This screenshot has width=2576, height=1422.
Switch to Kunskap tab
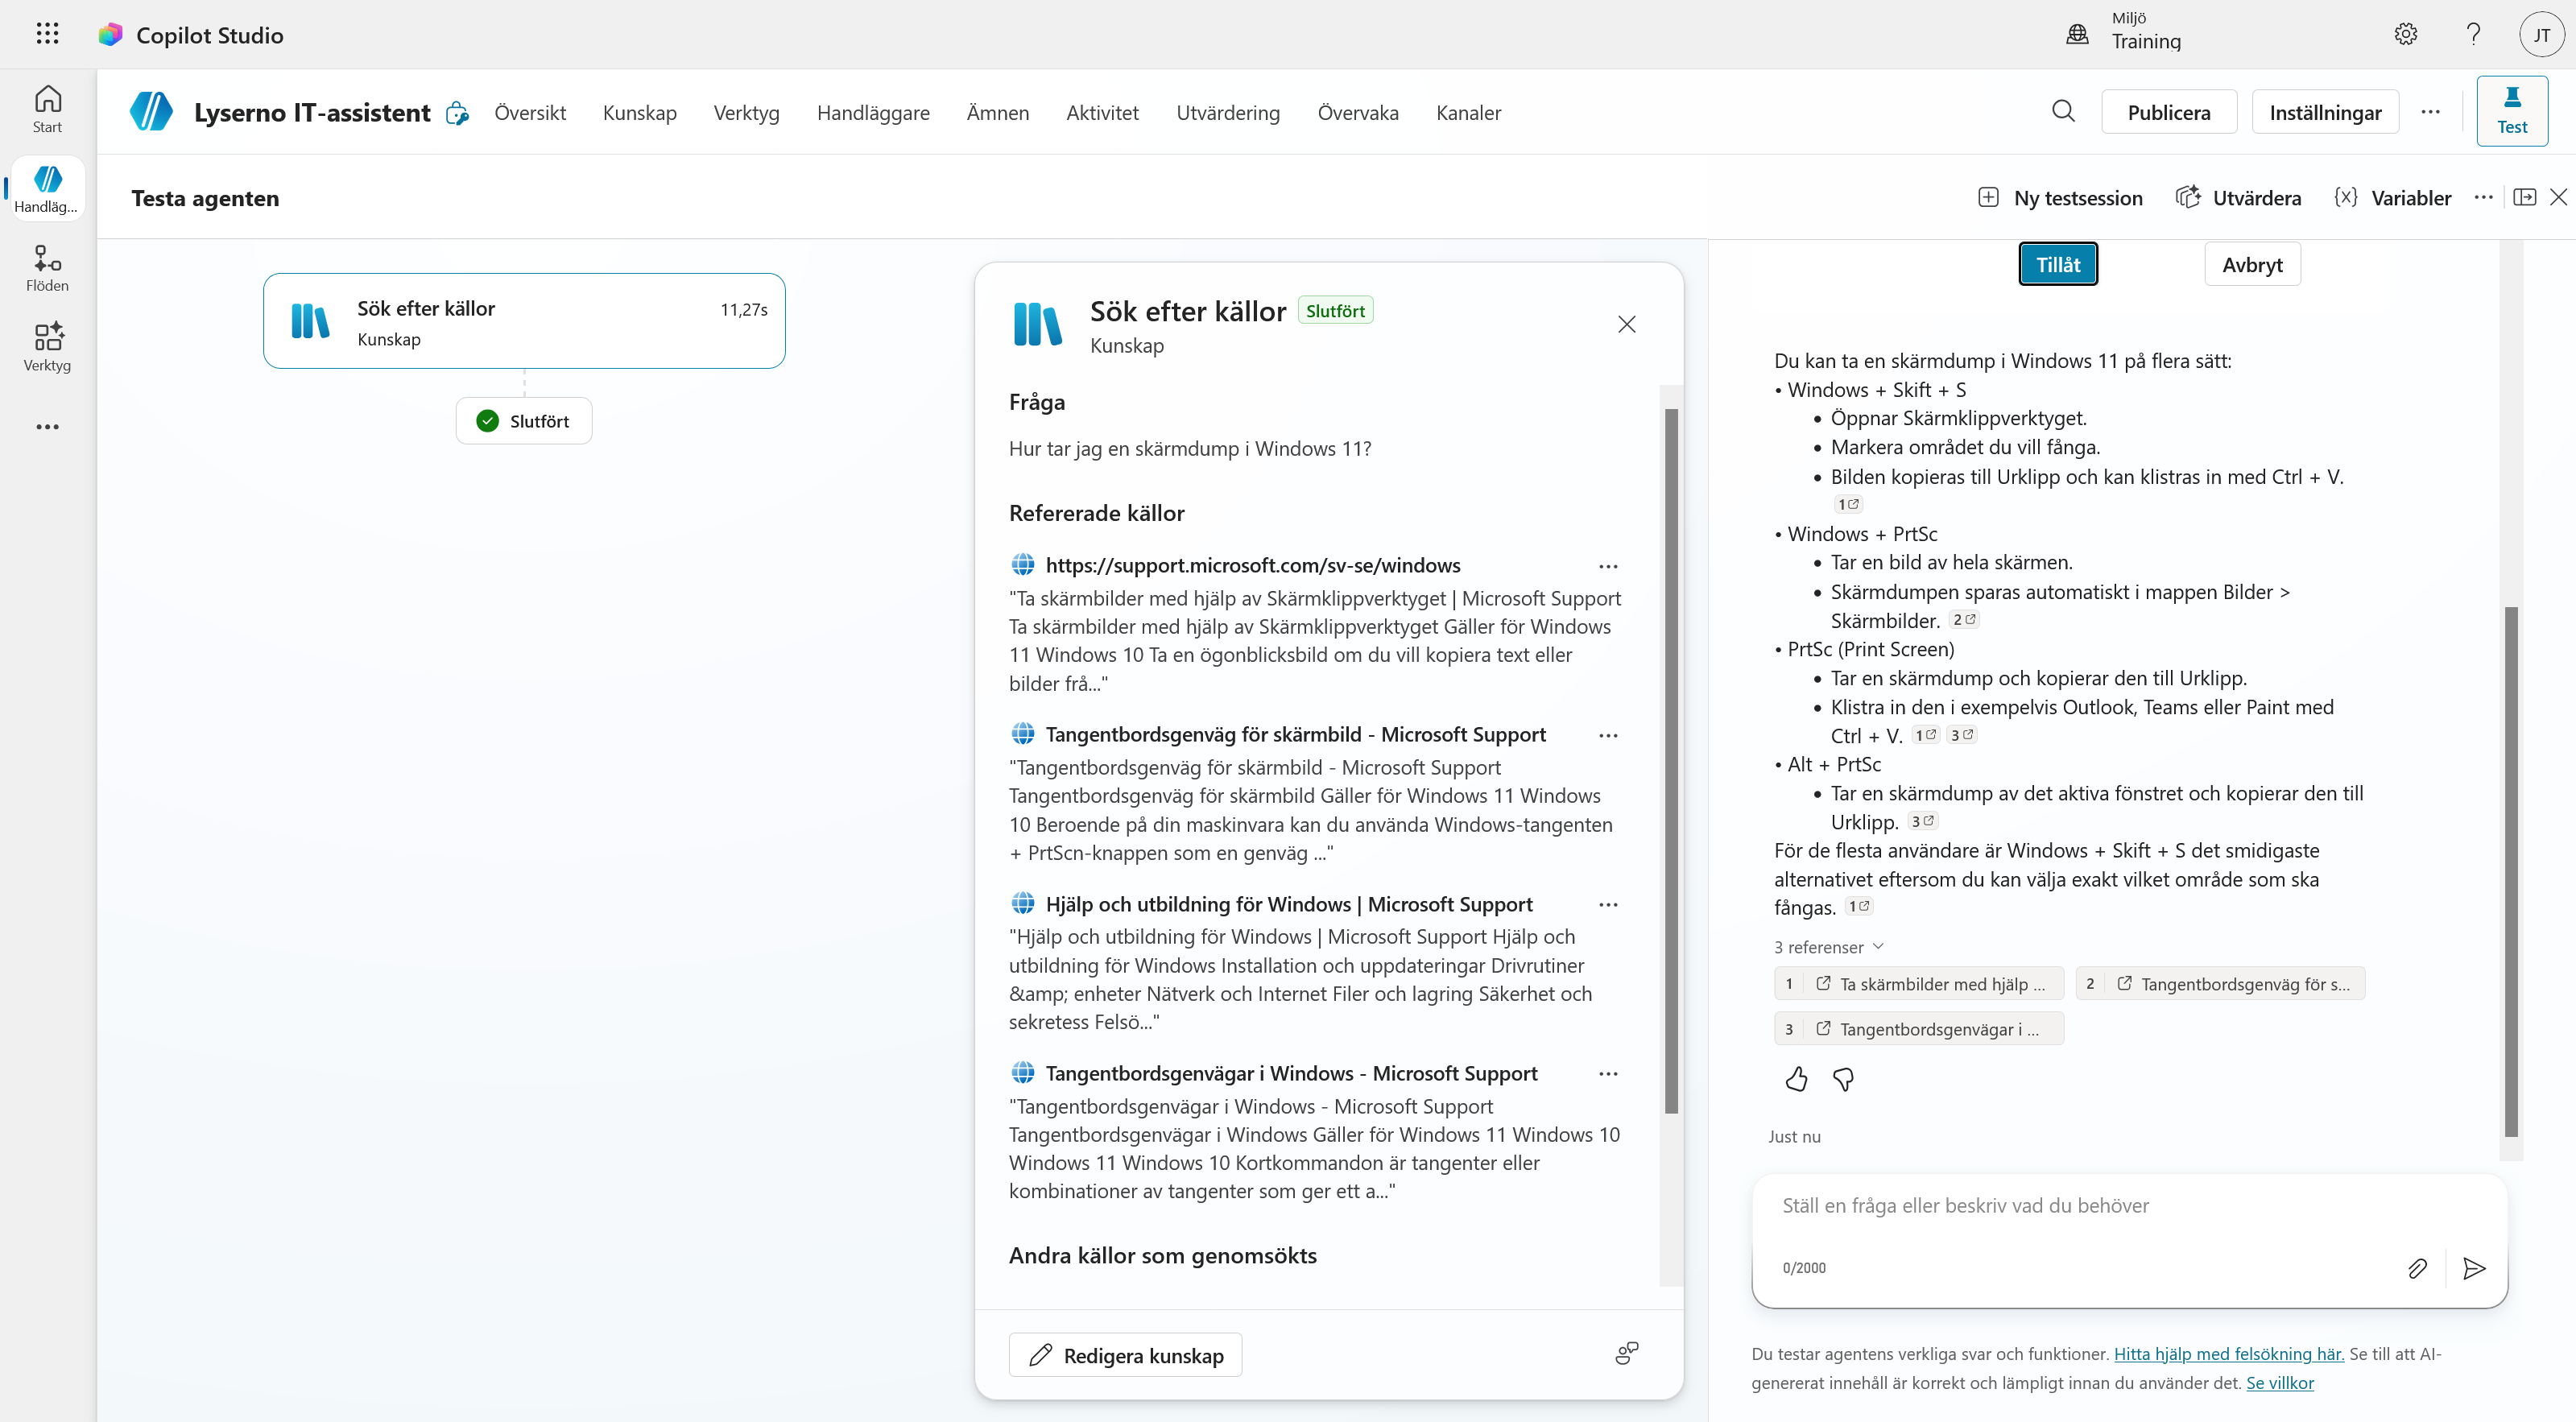point(640,113)
